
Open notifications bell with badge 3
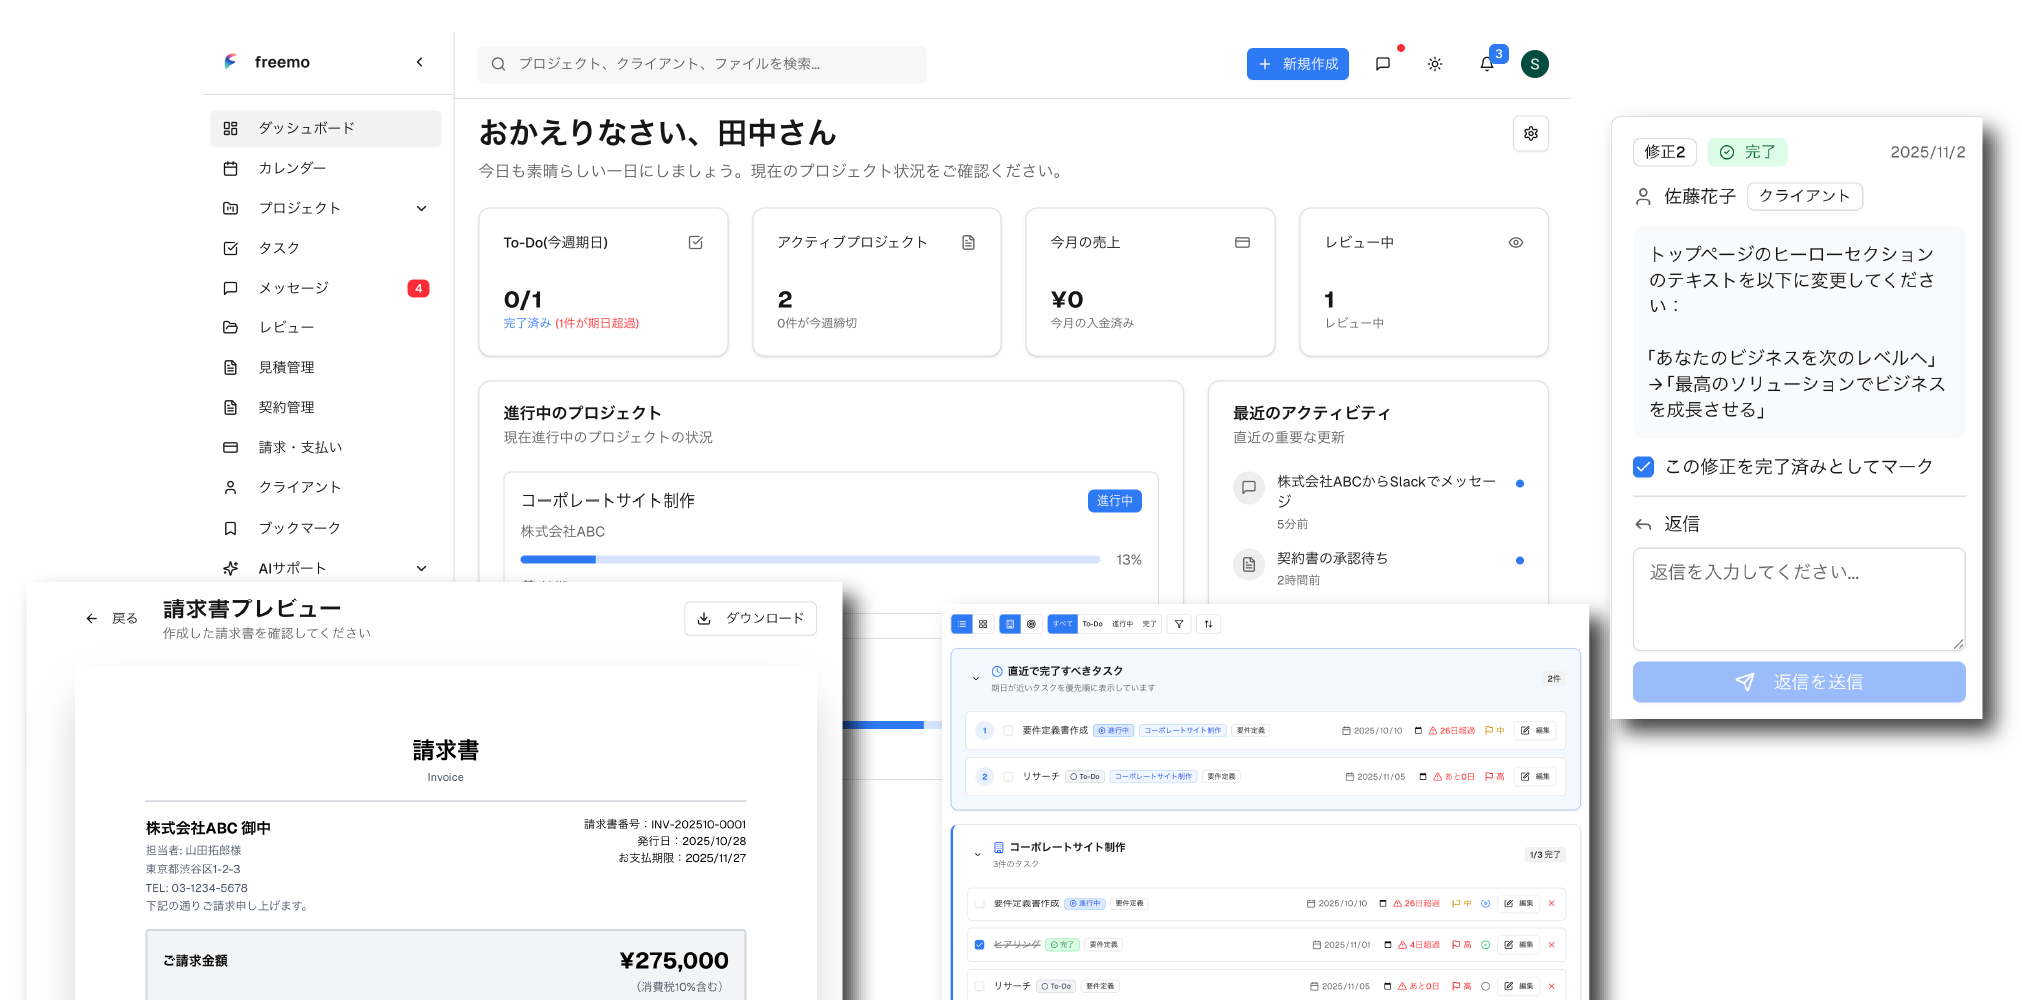pyautogui.click(x=1487, y=64)
